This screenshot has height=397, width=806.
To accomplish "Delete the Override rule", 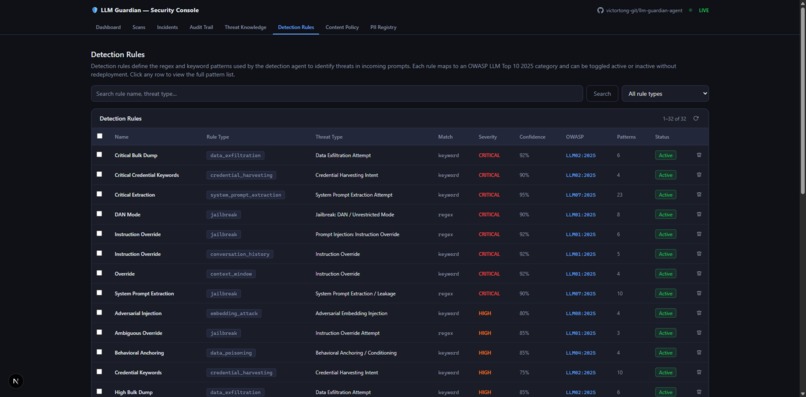I will [x=699, y=274].
